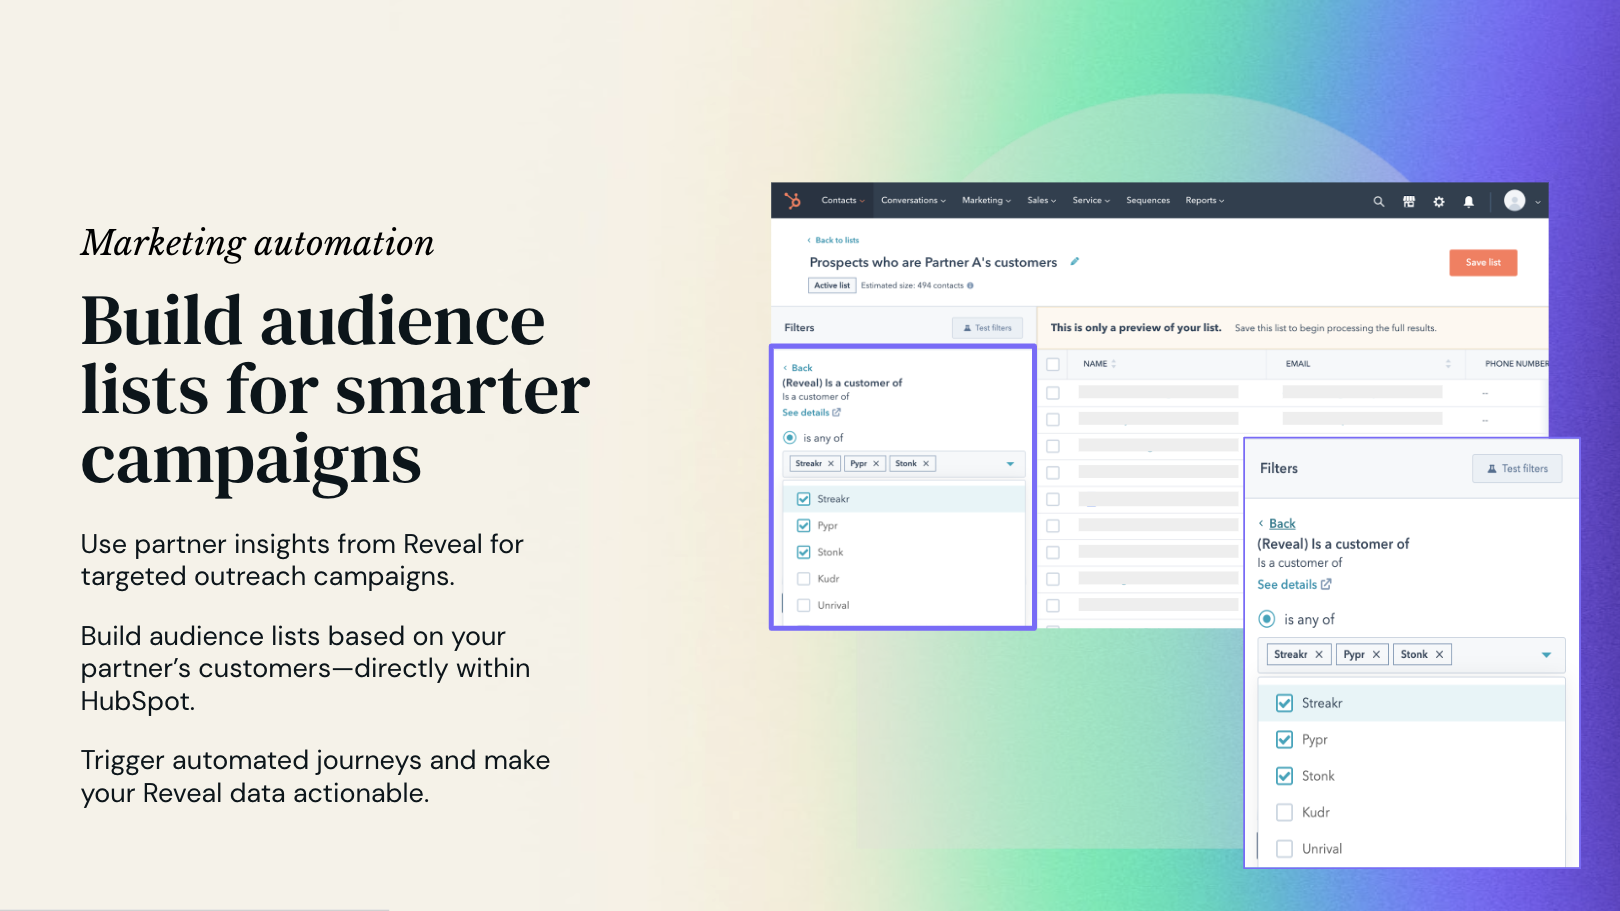Open the notifications bell

pyautogui.click(x=1469, y=201)
